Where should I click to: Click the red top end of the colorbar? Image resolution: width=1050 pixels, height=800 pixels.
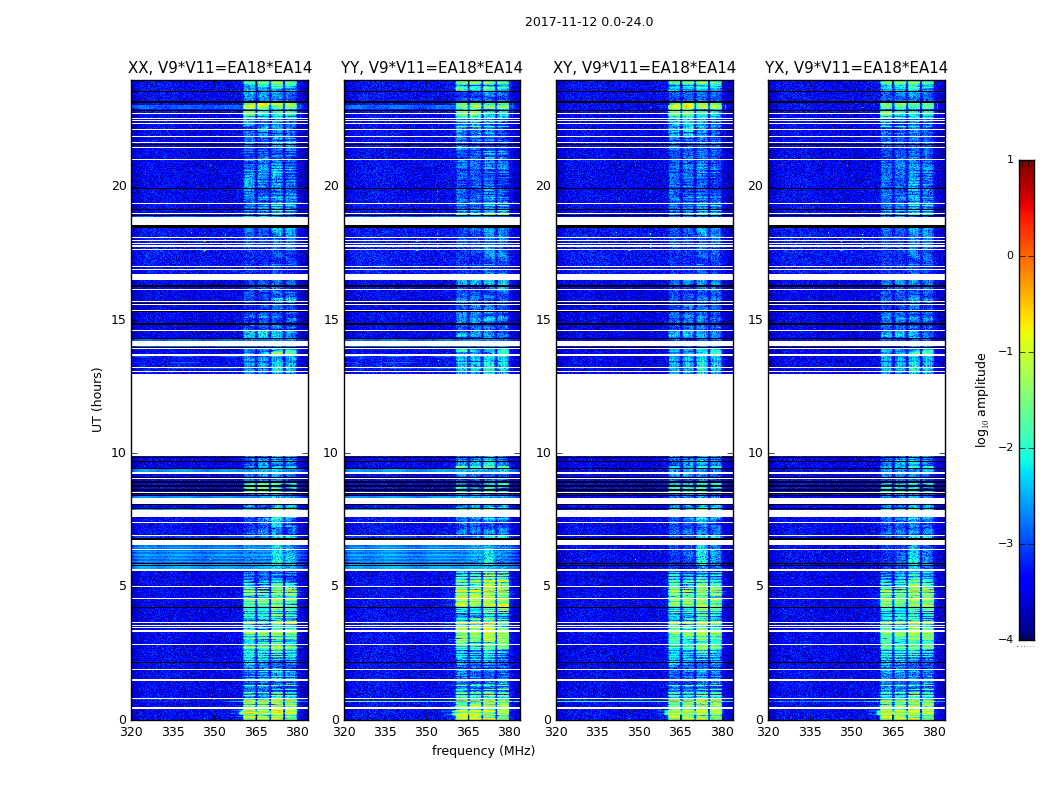point(1027,166)
